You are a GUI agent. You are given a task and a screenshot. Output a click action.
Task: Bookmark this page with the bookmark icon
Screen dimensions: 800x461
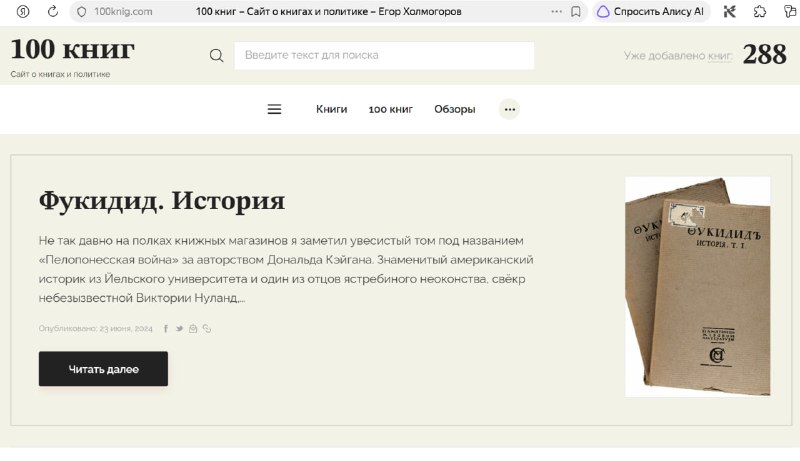tap(576, 12)
